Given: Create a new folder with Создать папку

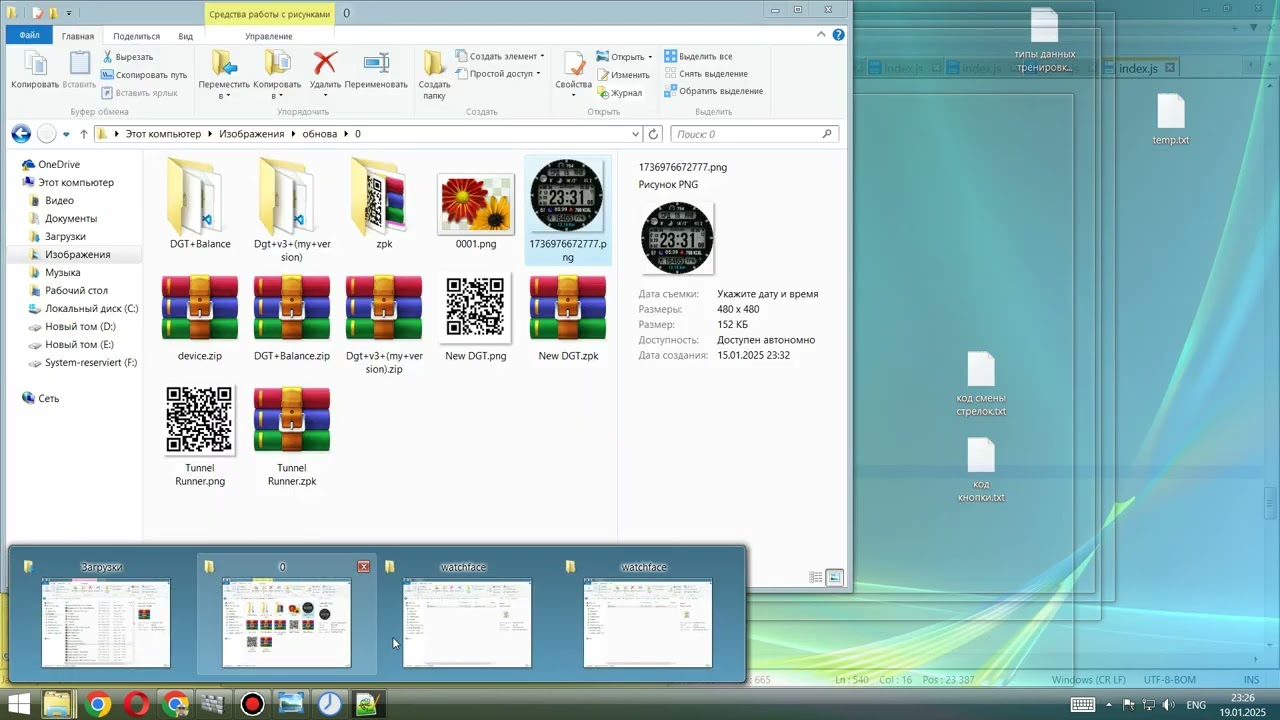Looking at the screenshot, I should (x=434, y=75).
